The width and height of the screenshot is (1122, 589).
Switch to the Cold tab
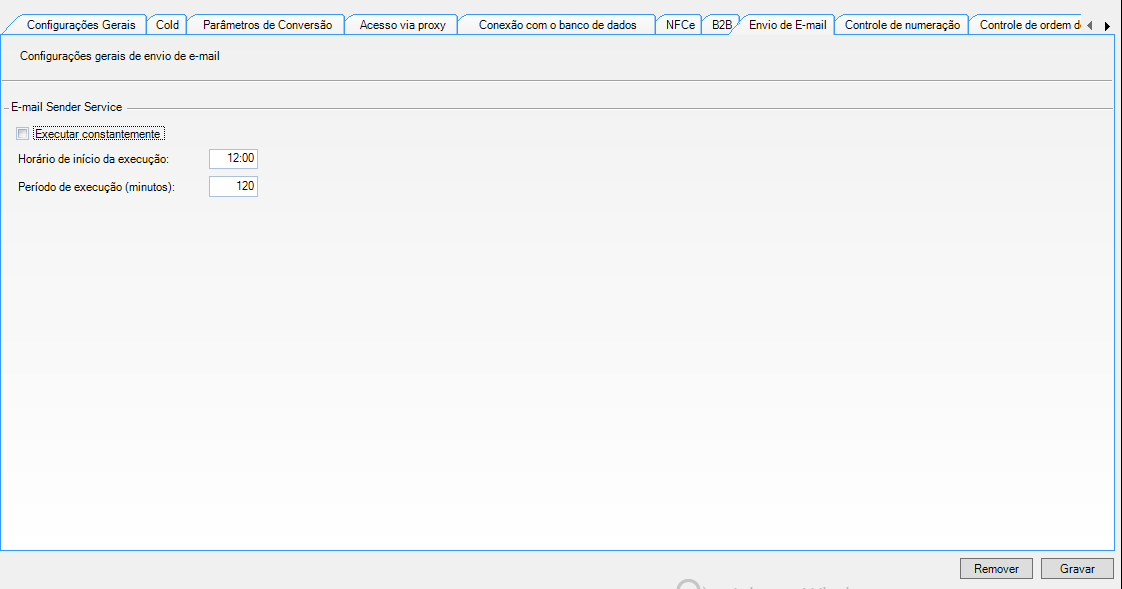167,25
